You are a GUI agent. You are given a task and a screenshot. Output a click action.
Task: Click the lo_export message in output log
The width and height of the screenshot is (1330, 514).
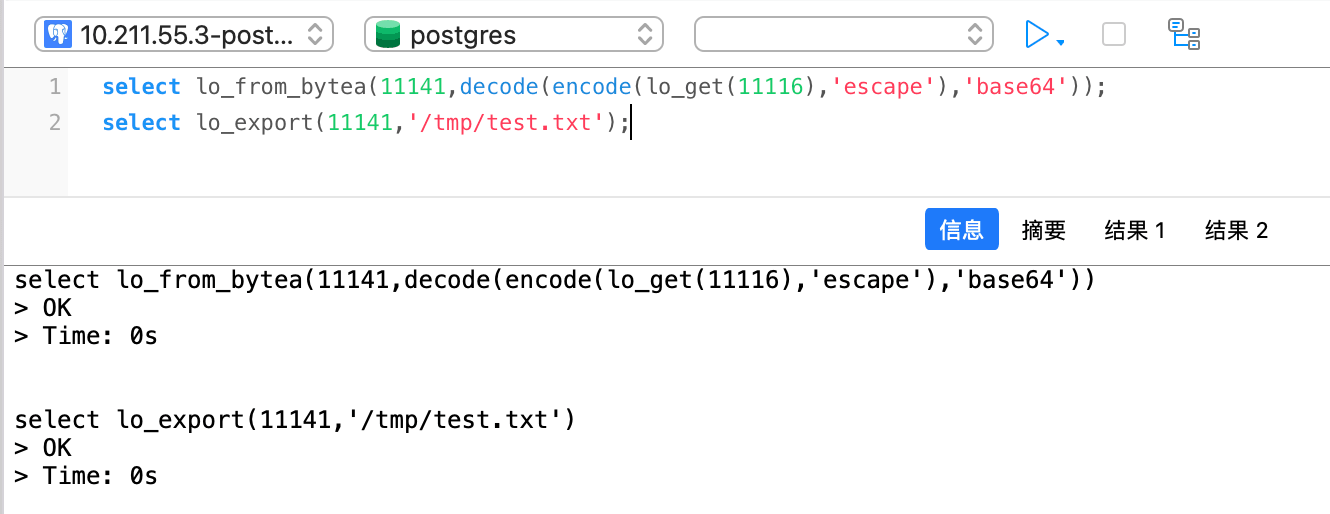point(295,420)
